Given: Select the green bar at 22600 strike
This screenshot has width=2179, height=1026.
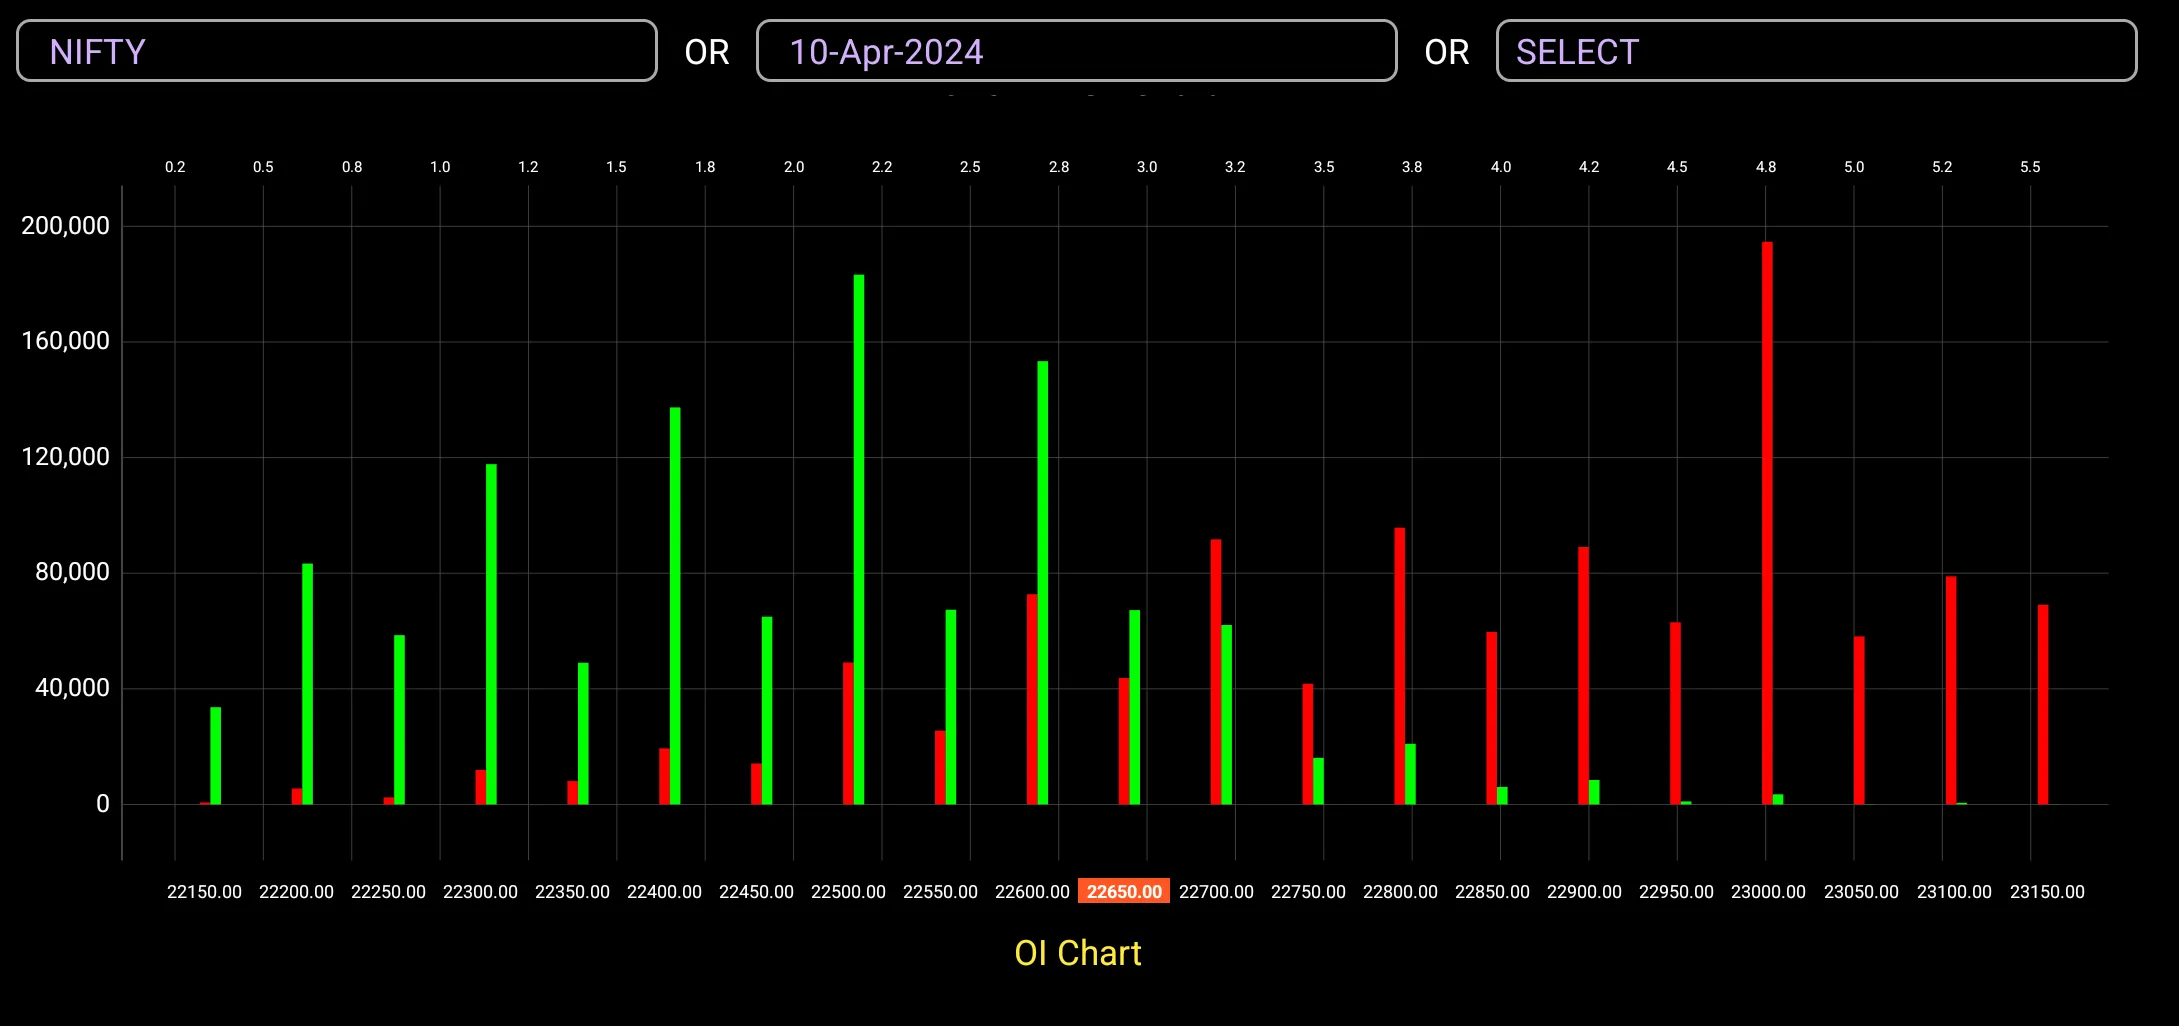Looking at the screenshot, I should tap(1043, 582).
